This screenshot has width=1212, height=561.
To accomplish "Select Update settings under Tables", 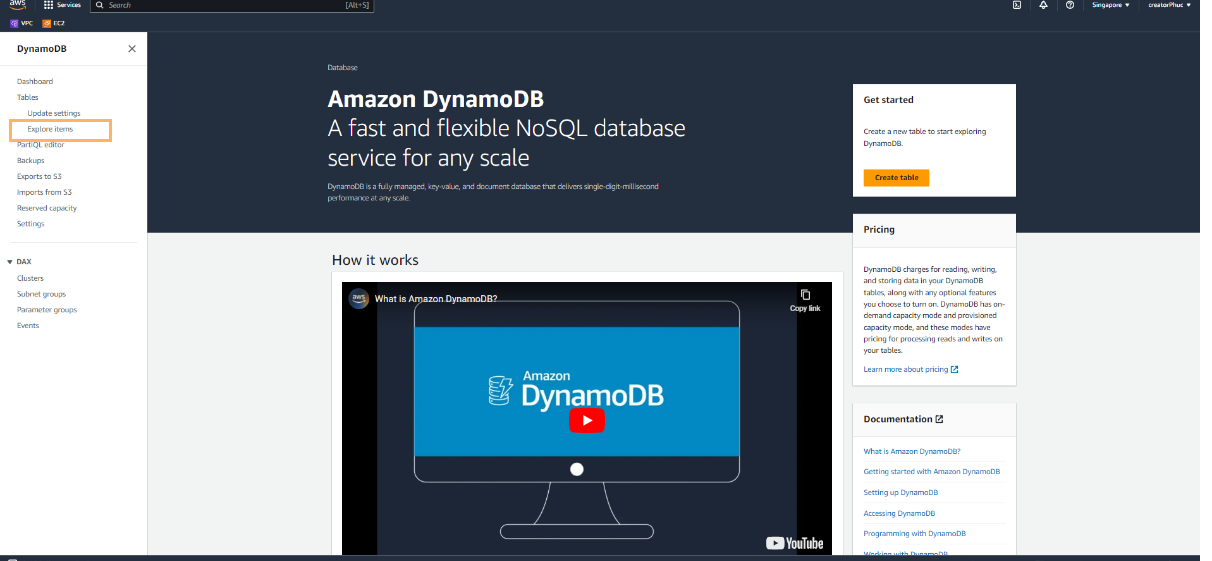I will tap(54, 113).
